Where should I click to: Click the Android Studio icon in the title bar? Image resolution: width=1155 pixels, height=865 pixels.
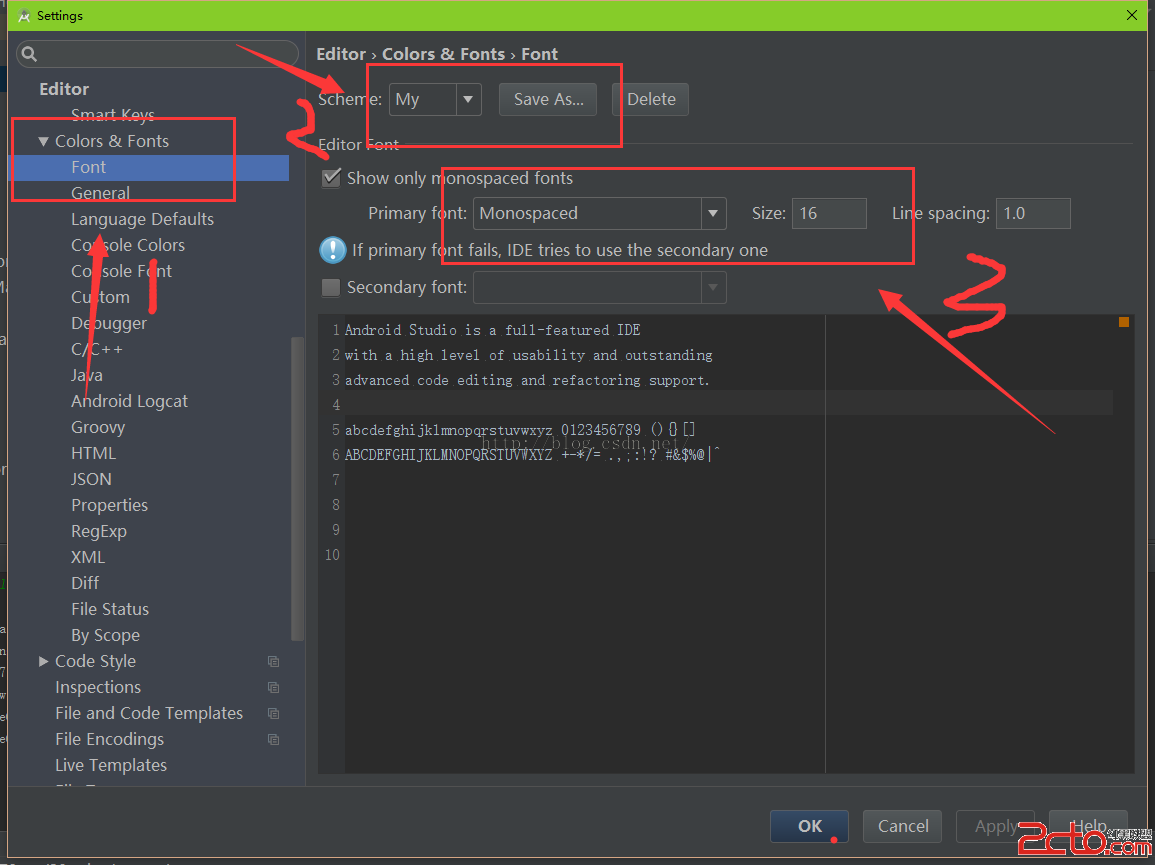tap(24, 15)
